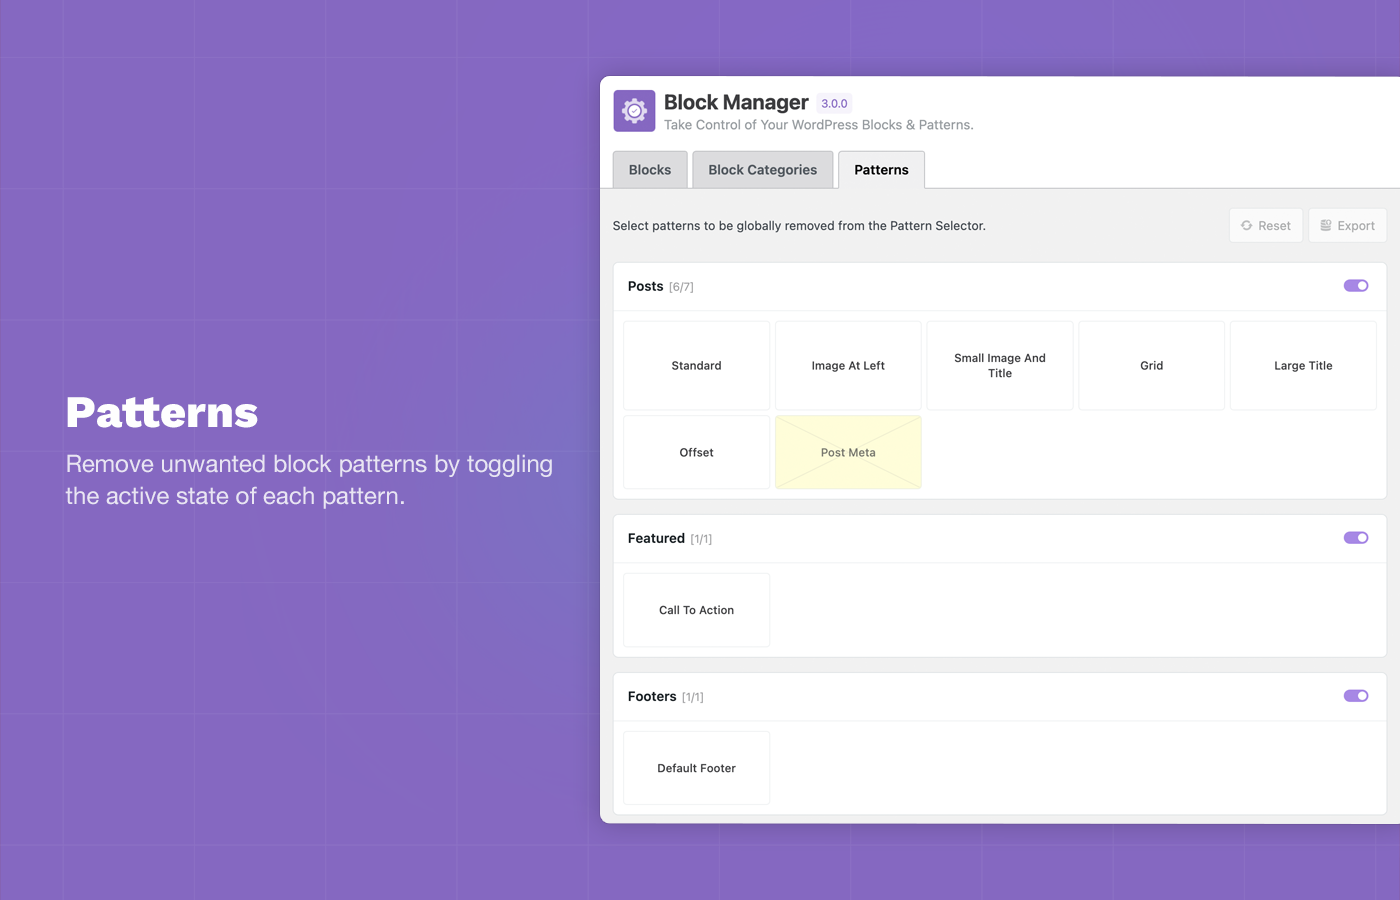
Task: Click the Block Manager title text
Action: tap(736, 102)
